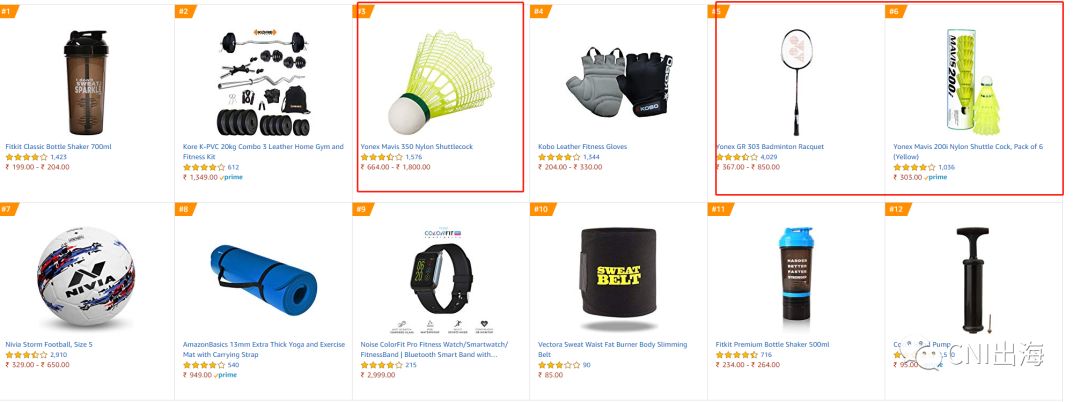The width and height of the screenshot is (1080, 402).
Task: Open the Kore K-PVC home gym kit image
Action: tap(264, 82)
